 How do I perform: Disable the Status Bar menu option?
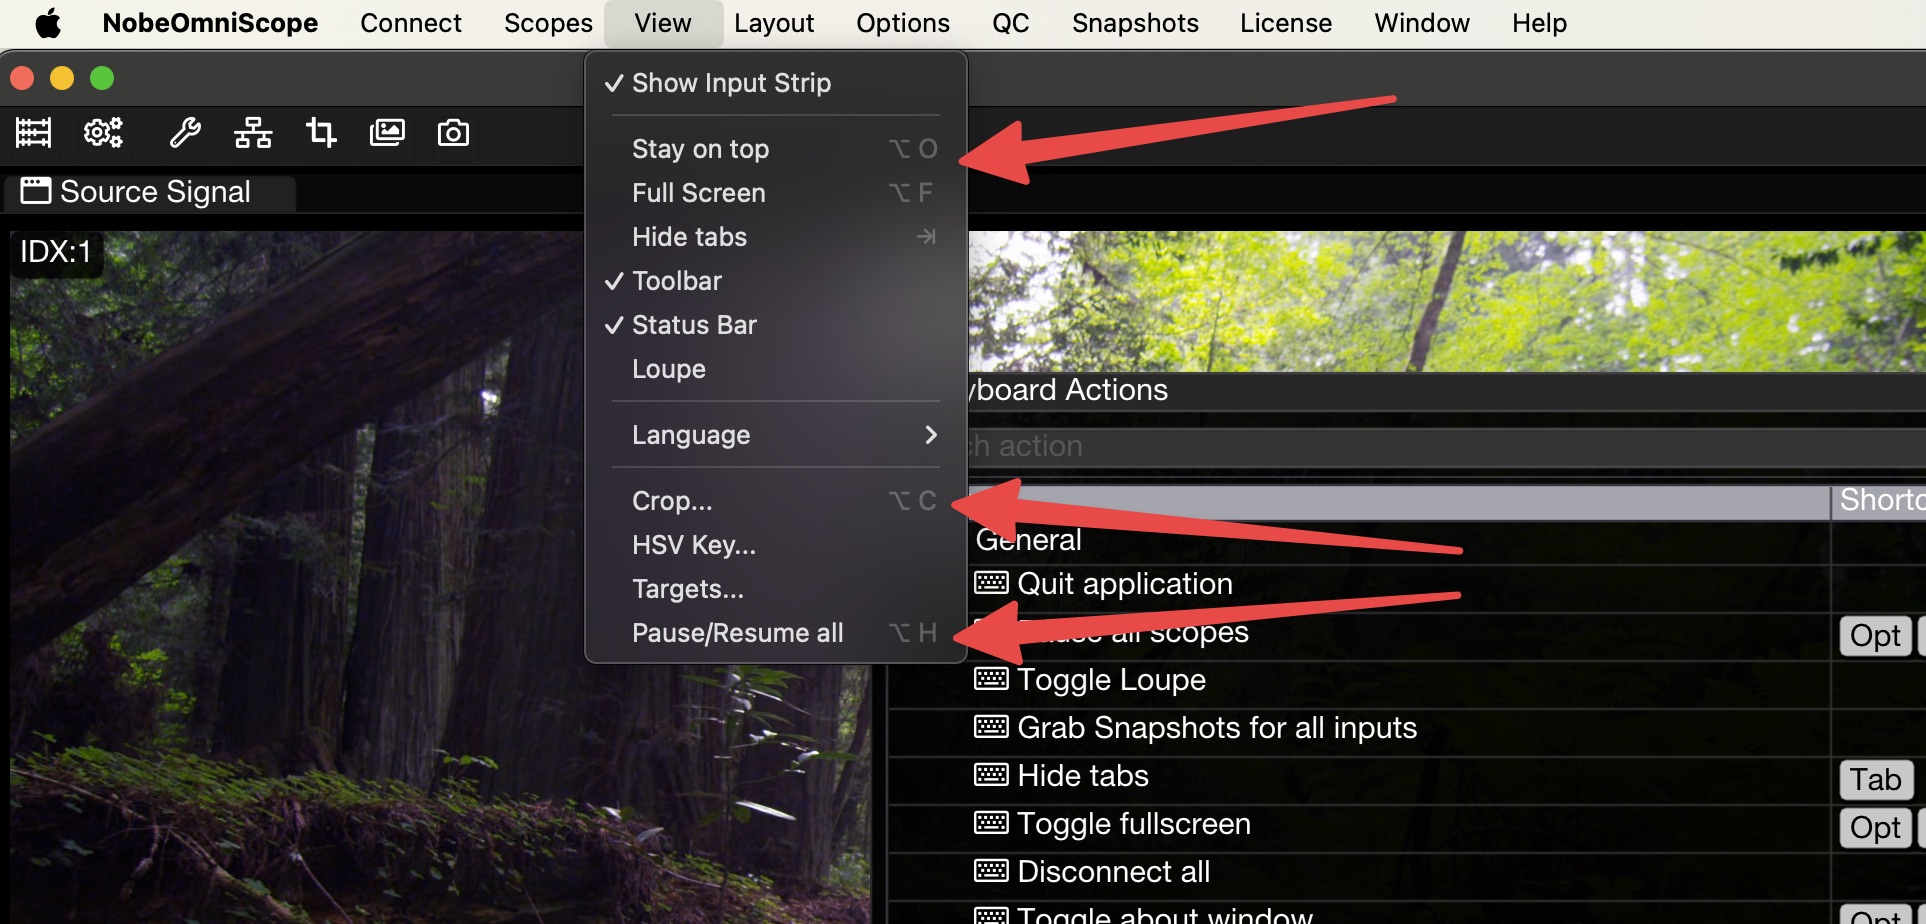pyautogui.click(x=694, y=325)
